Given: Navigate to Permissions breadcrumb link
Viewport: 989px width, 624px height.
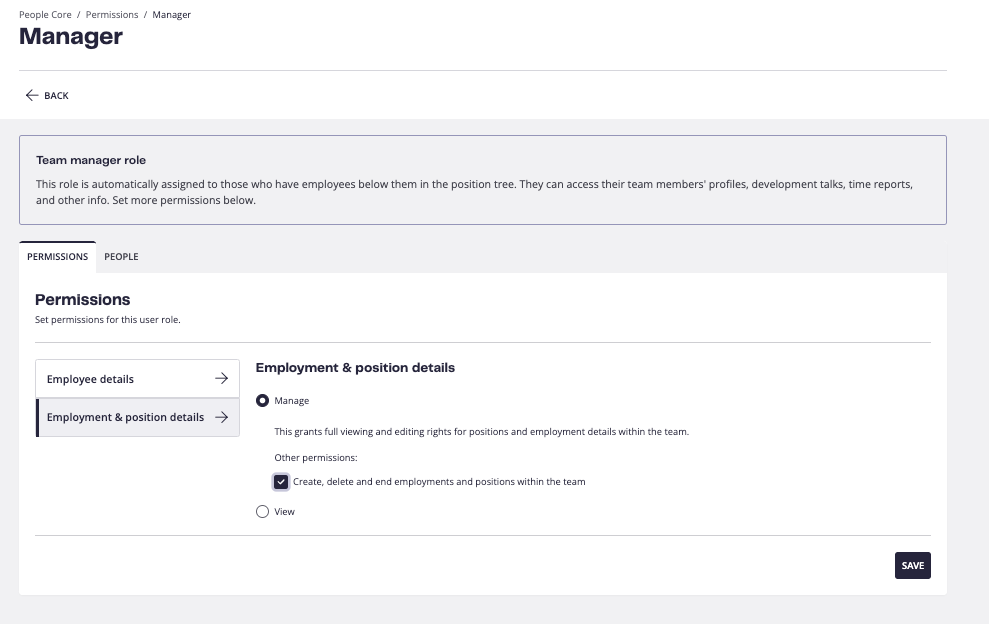Looking at the screenshot, I should (x=112, y=15).
